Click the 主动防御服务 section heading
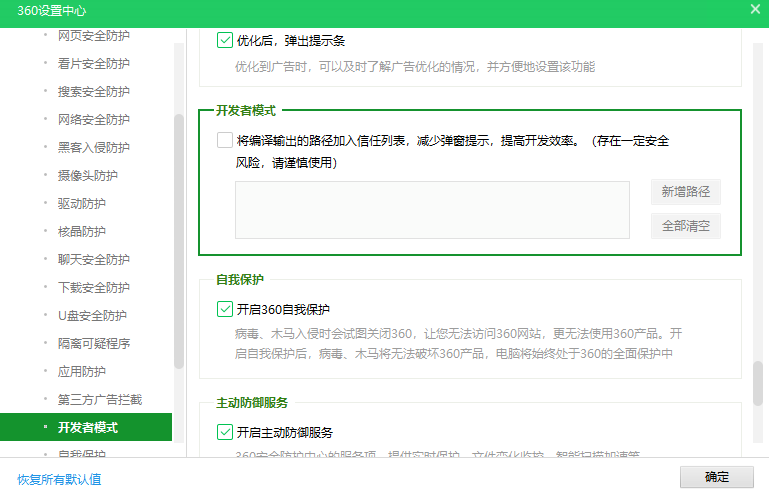 point(252,403)
